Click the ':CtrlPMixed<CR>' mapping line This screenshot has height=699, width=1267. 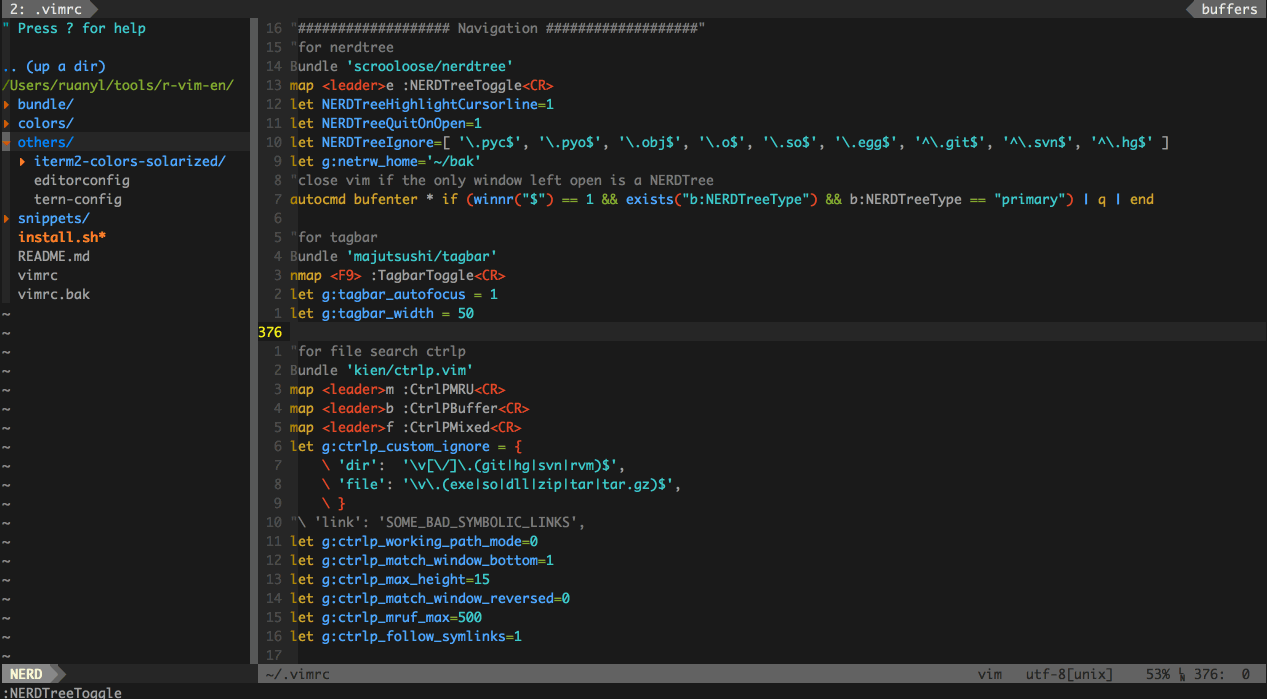pyautogui.click(x=406, y=427)
